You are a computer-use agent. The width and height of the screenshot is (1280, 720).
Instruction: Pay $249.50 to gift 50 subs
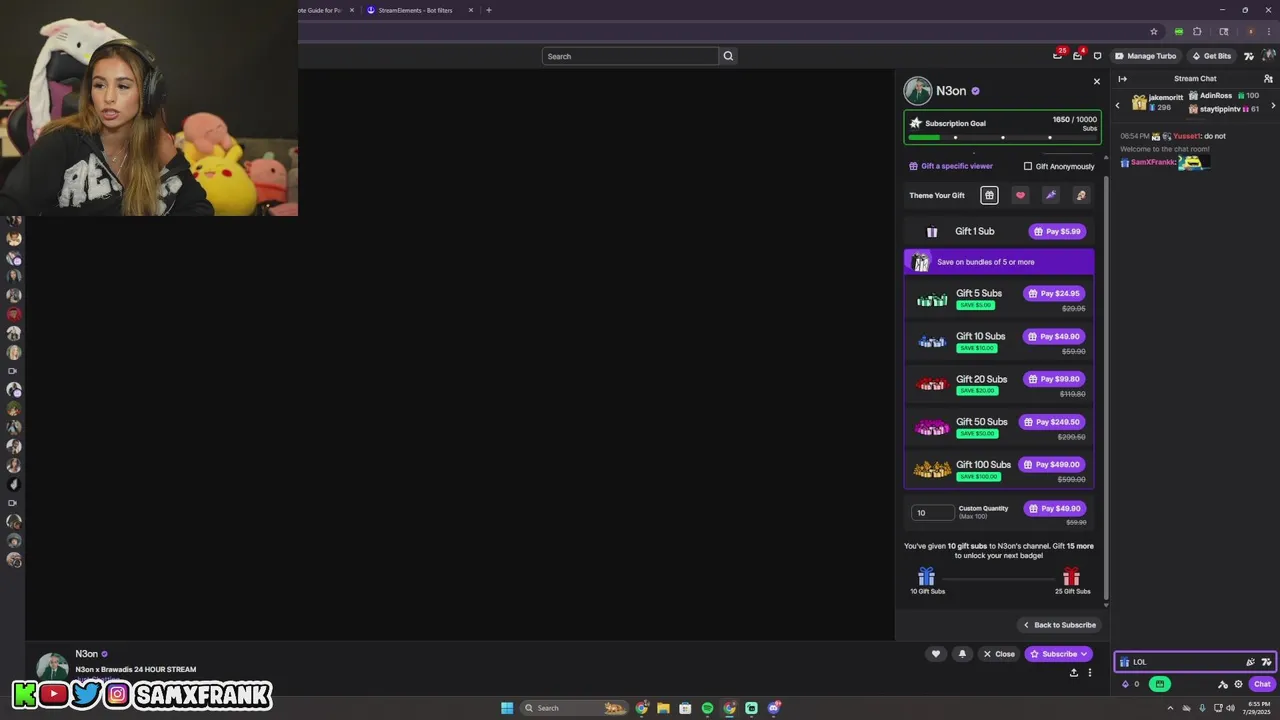click(1052, 422)
